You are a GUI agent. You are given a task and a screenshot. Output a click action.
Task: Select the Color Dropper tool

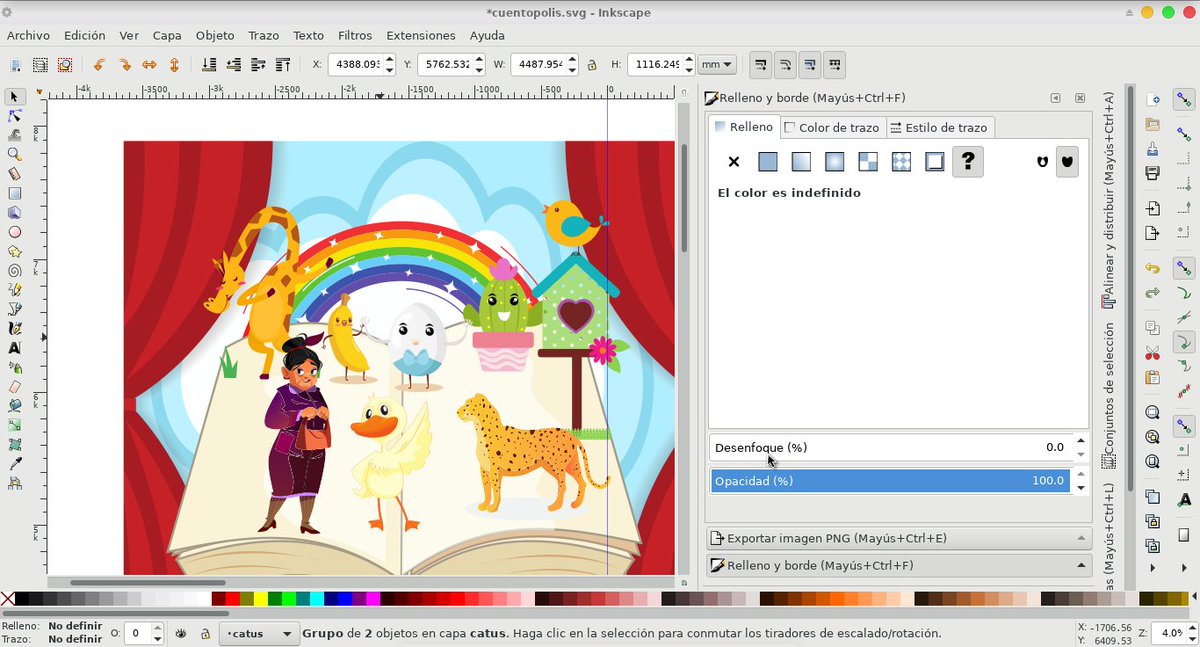(x=15, y=464)
